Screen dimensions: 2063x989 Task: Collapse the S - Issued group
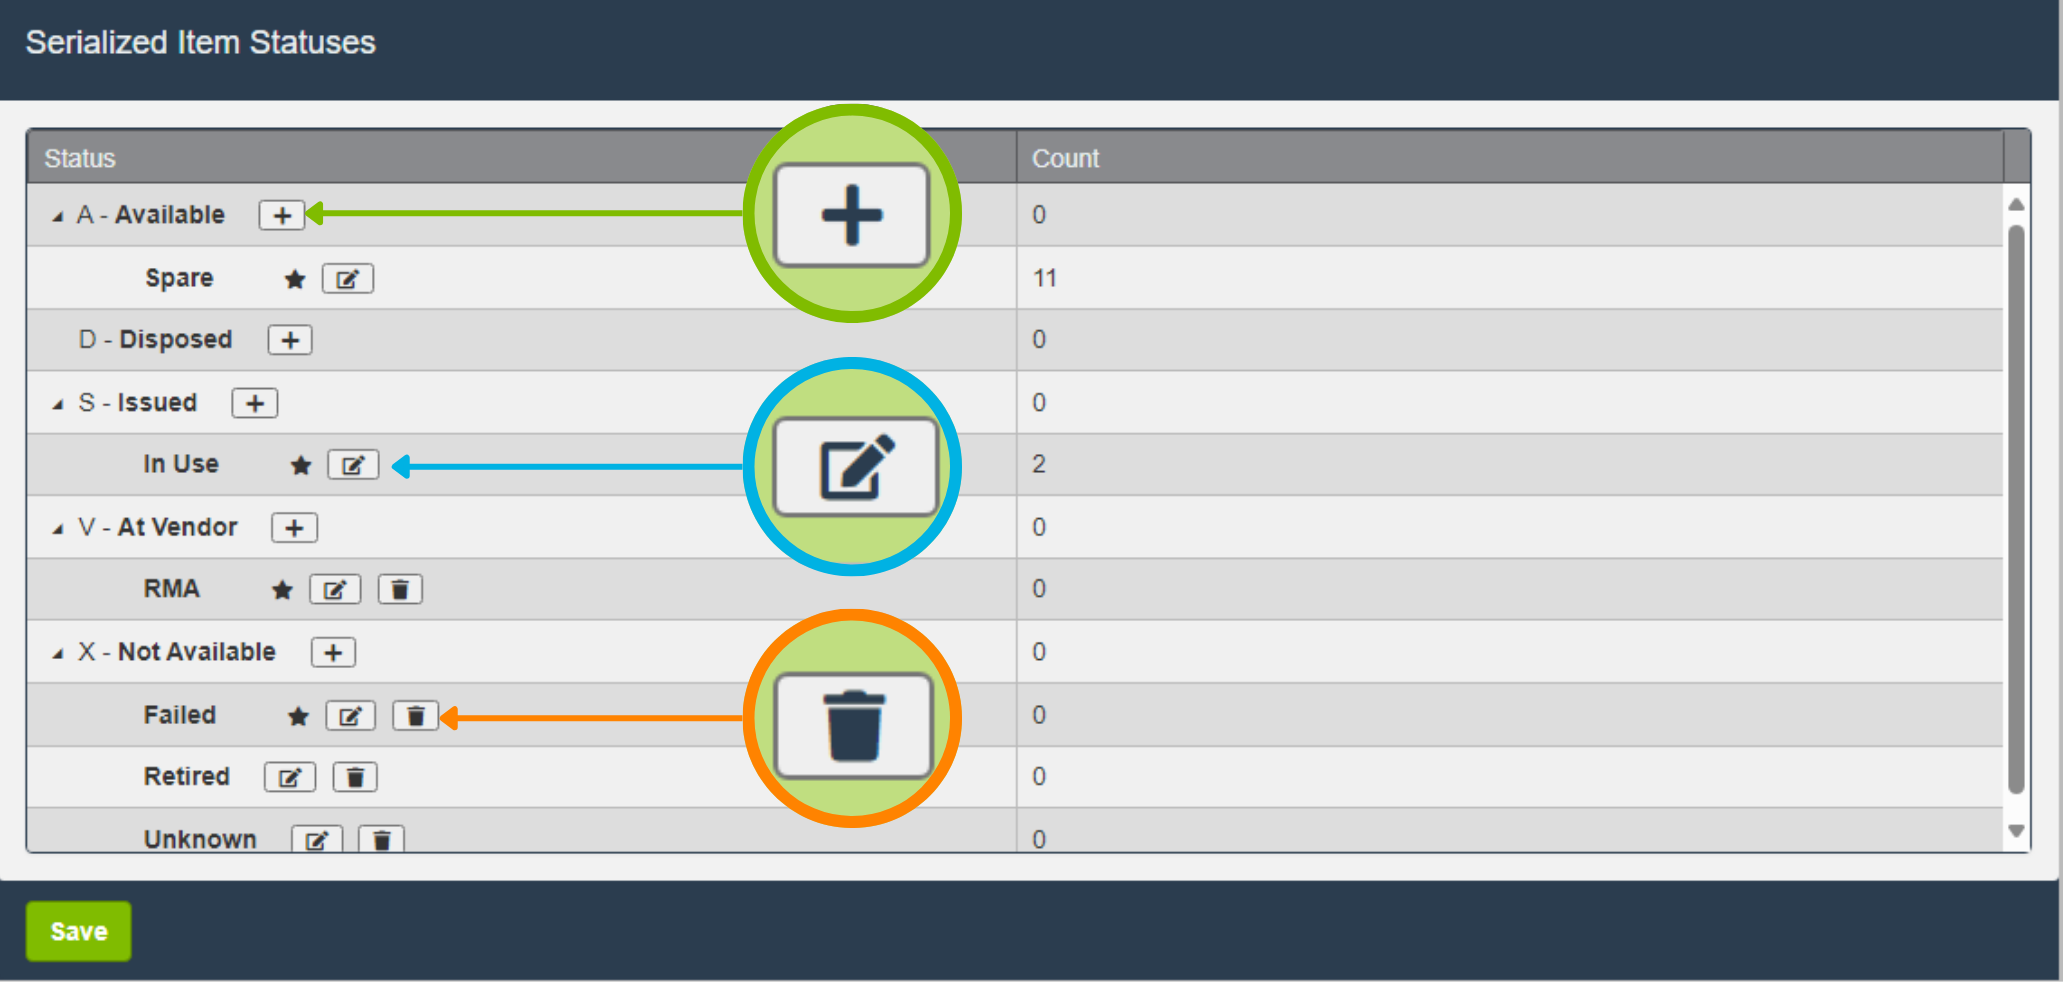click(58, 404)
